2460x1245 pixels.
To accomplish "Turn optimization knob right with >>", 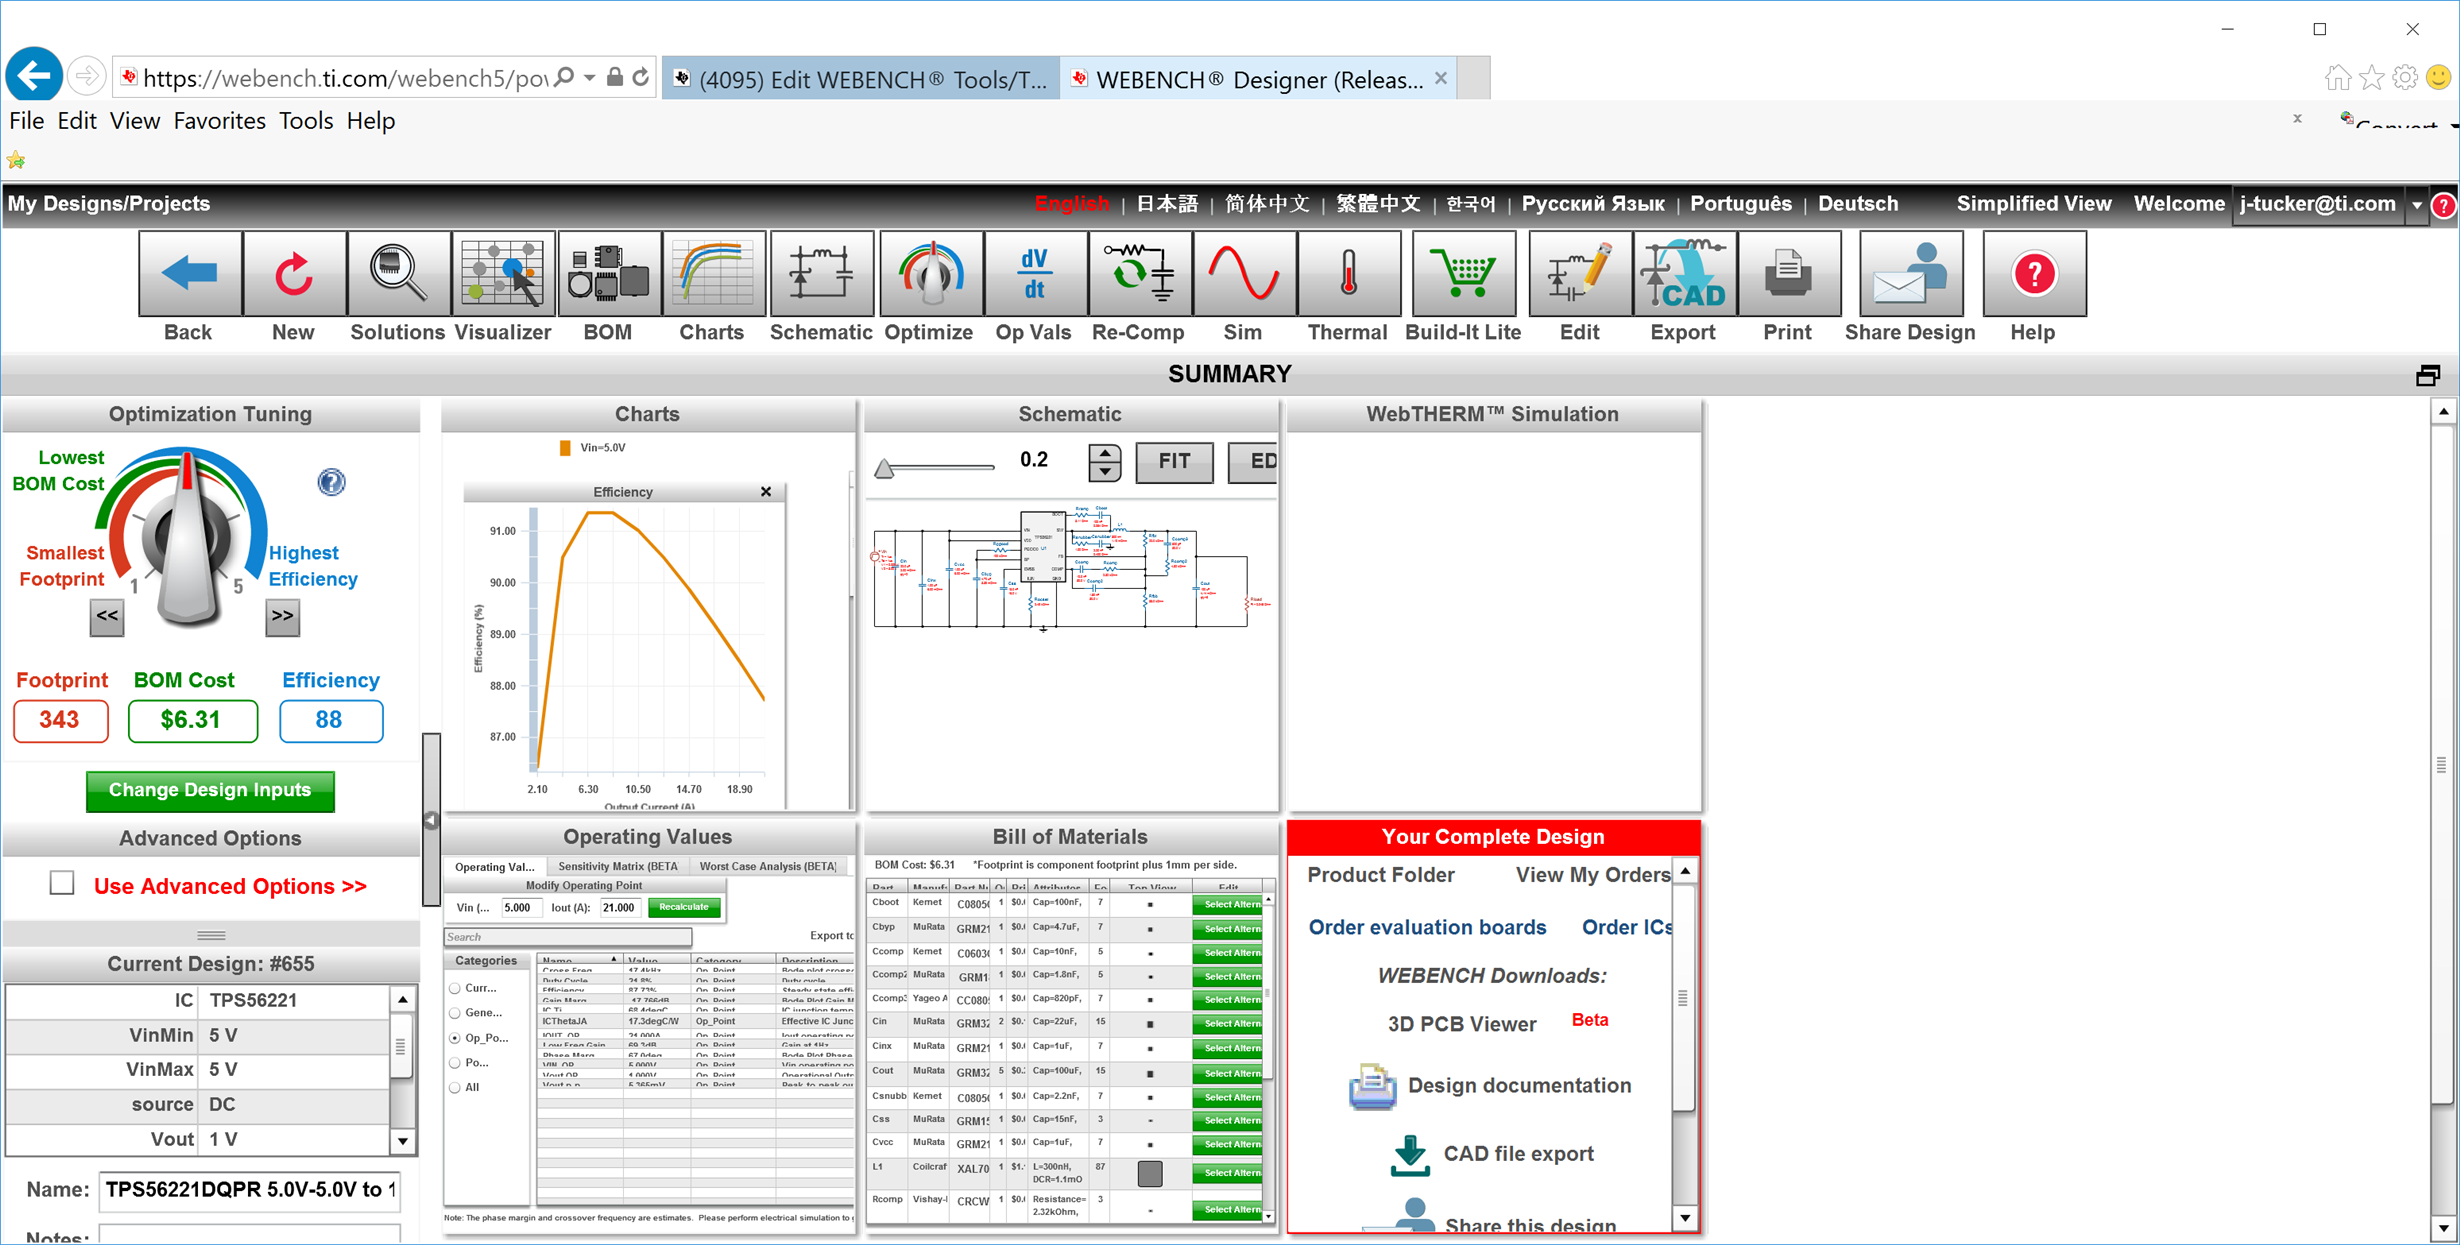I will (283, 617).
